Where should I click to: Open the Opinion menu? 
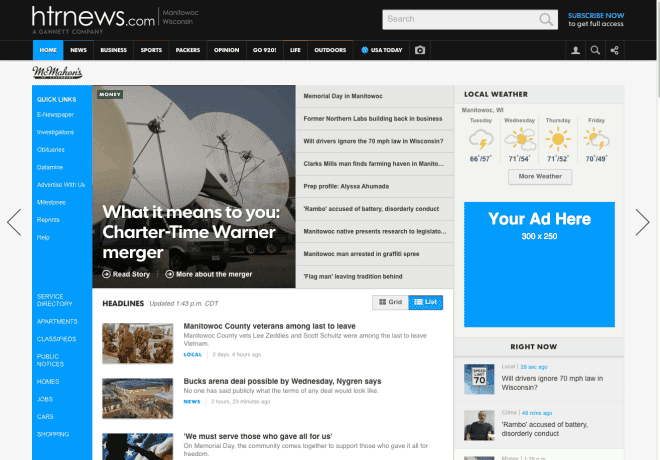tap(226, 50)
